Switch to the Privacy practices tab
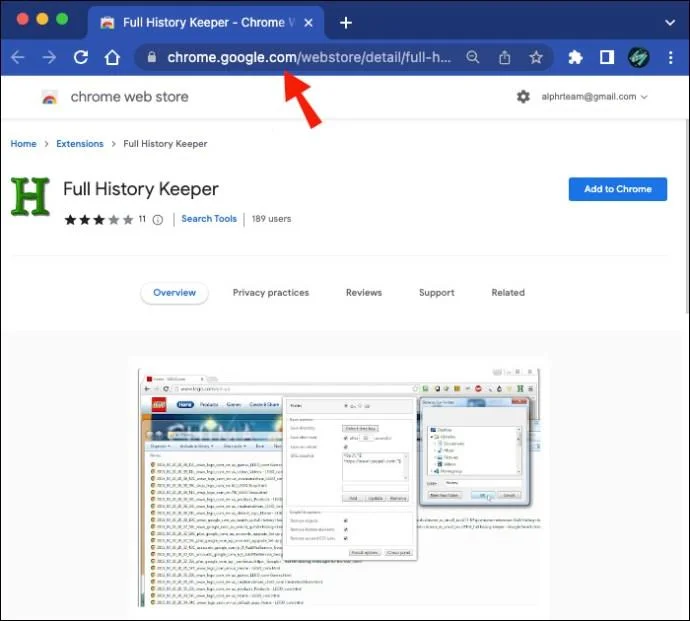This screenshot has height=621, width=690. (x=271, y=293)
